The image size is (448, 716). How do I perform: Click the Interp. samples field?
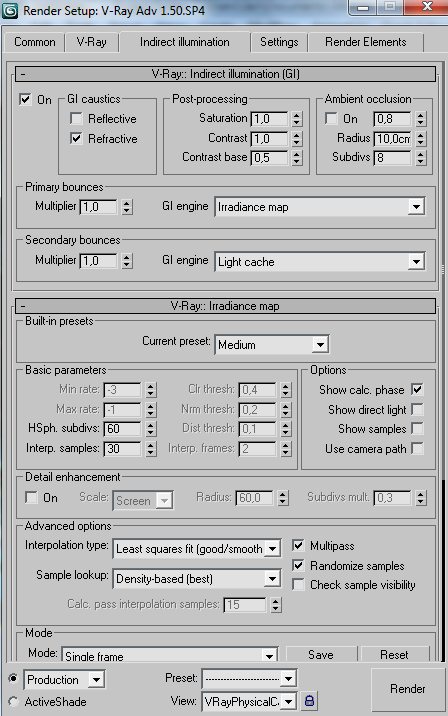pyautogui.click(x=122, y=449)
